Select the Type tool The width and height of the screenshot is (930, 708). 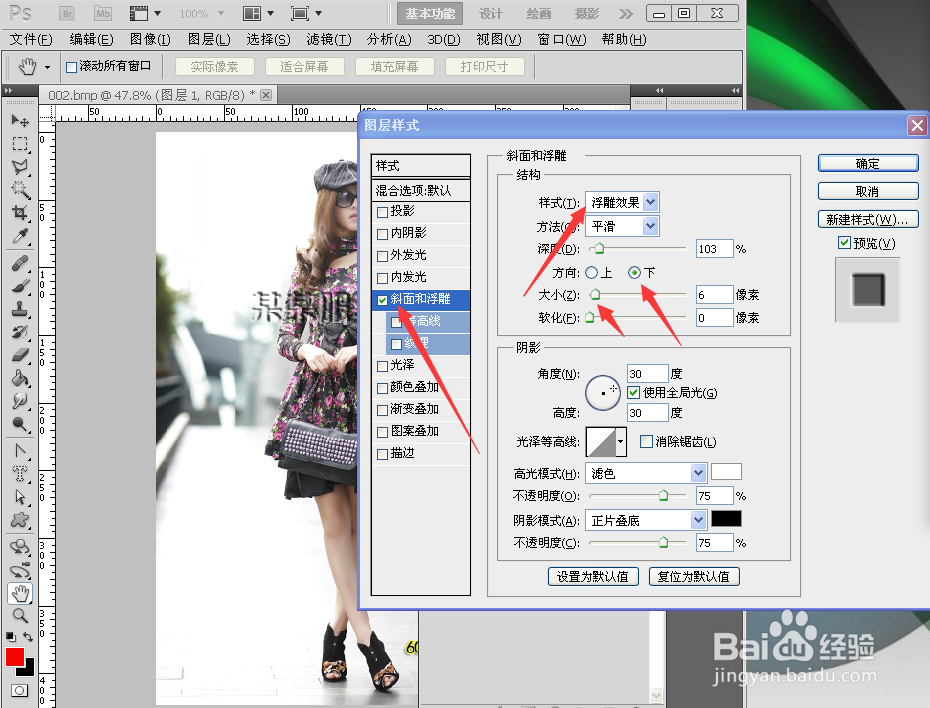click(20, 473)
